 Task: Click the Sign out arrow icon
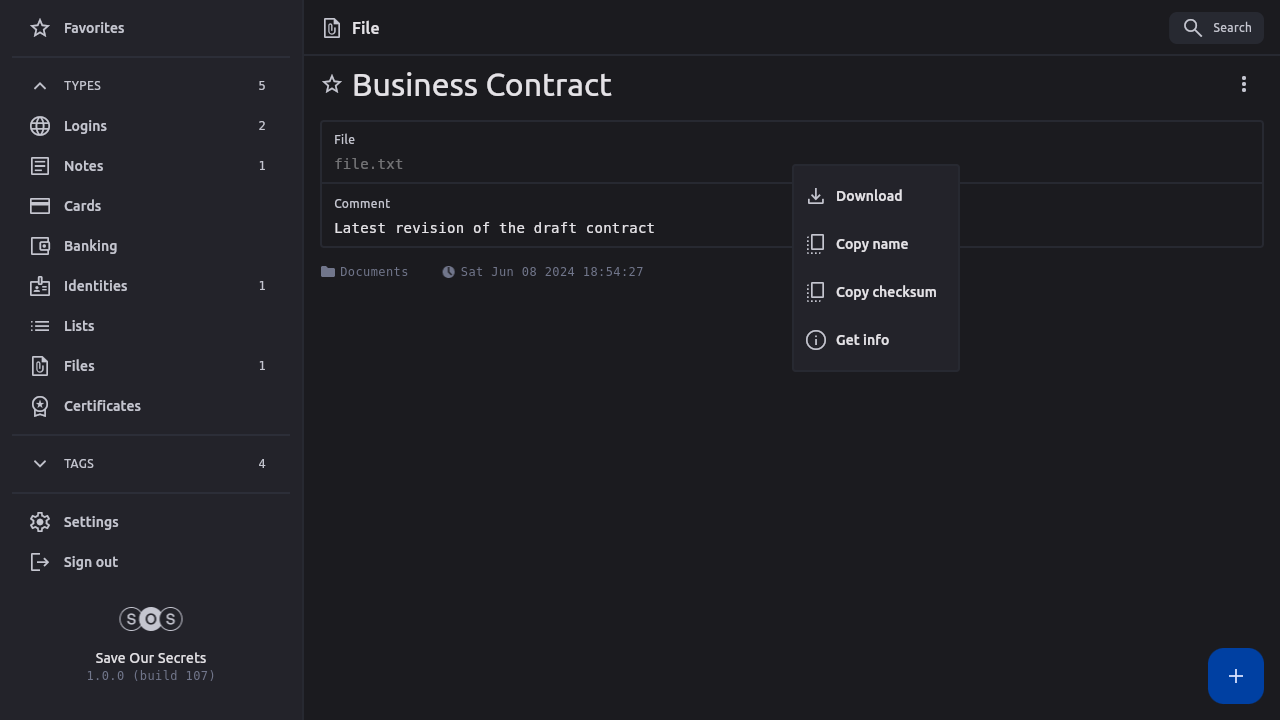(40, 562)
